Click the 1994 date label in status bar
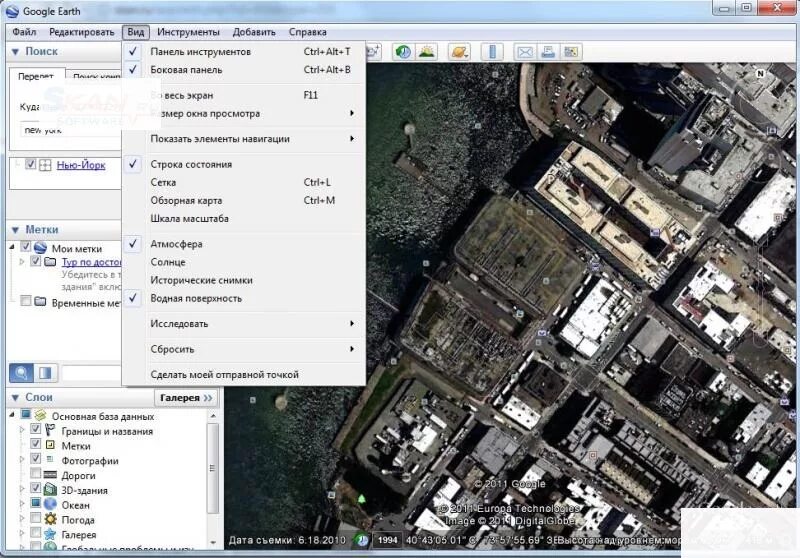800x558 pixels. point(387,540)
